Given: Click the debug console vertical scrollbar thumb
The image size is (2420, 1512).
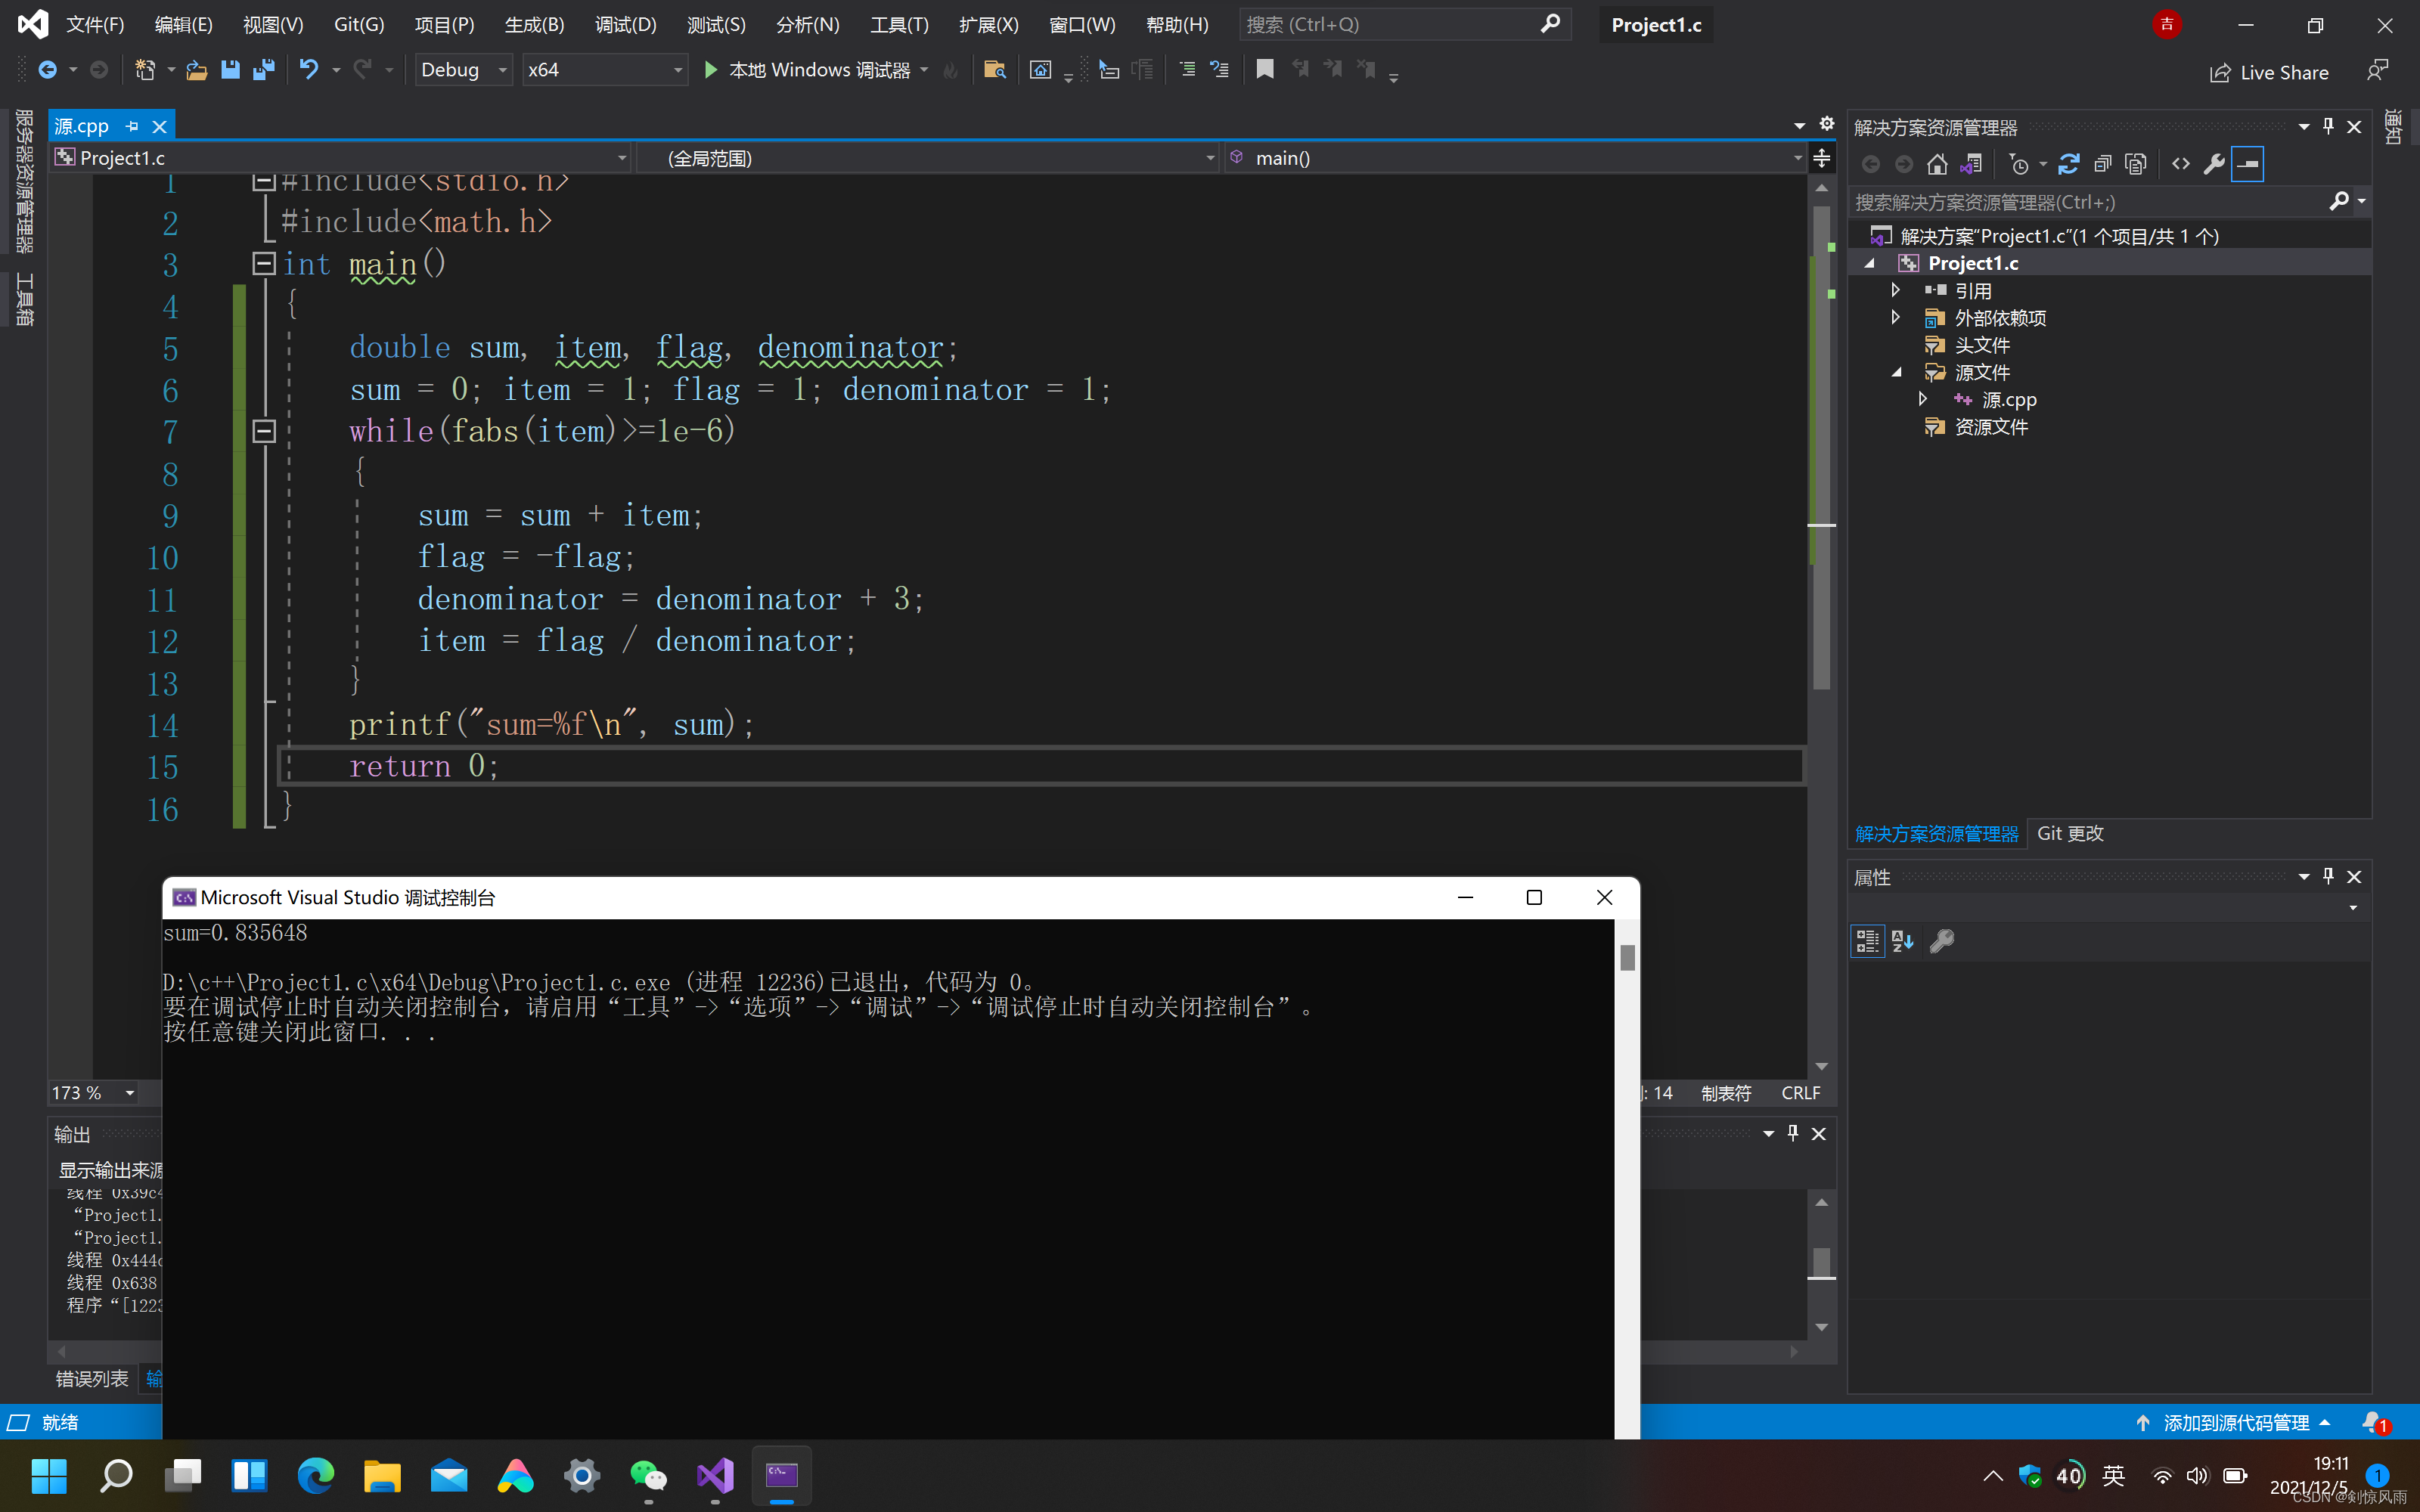Looking at the screenshot, I should tap(1627, 957).
